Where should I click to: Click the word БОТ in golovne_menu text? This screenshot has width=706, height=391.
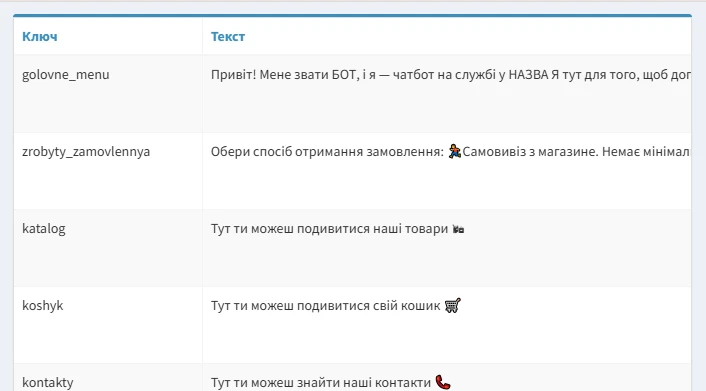[345, 74]
